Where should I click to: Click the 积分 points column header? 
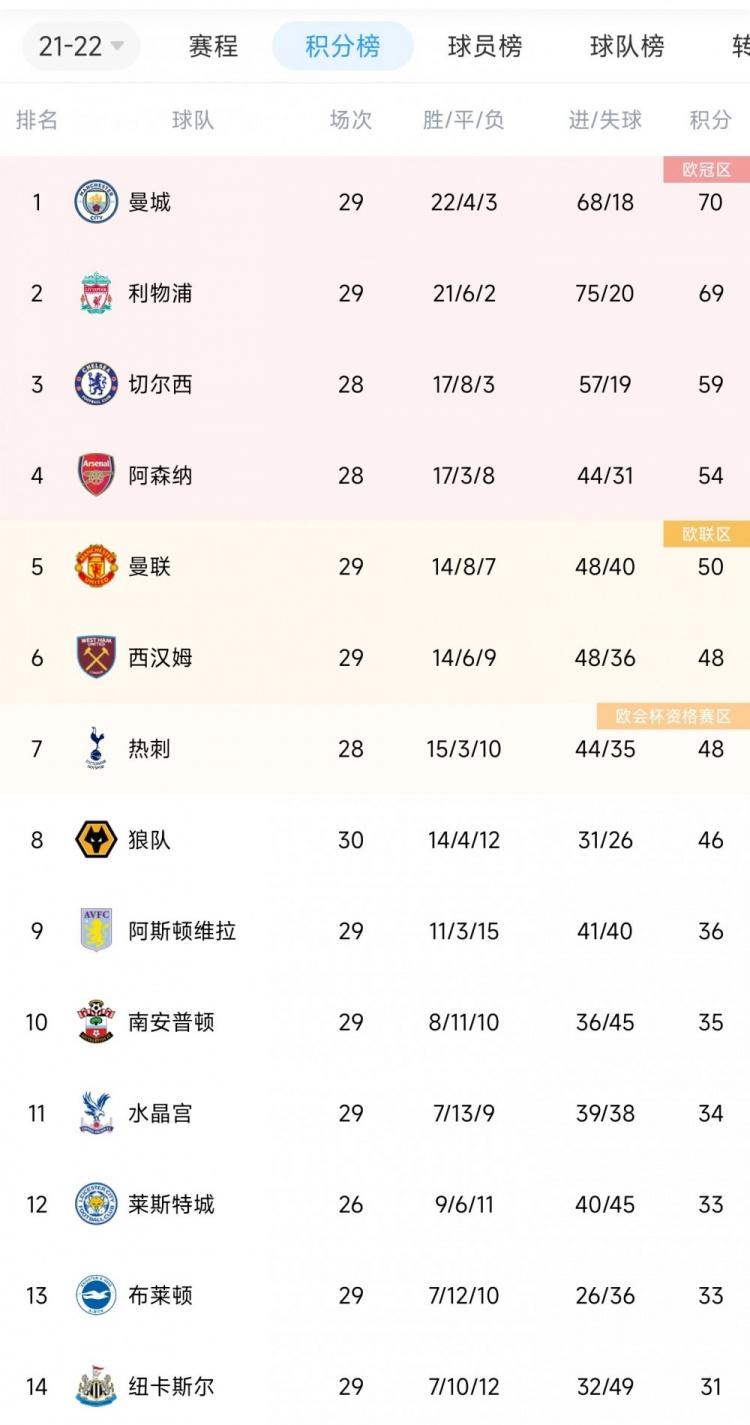[709, 120]
